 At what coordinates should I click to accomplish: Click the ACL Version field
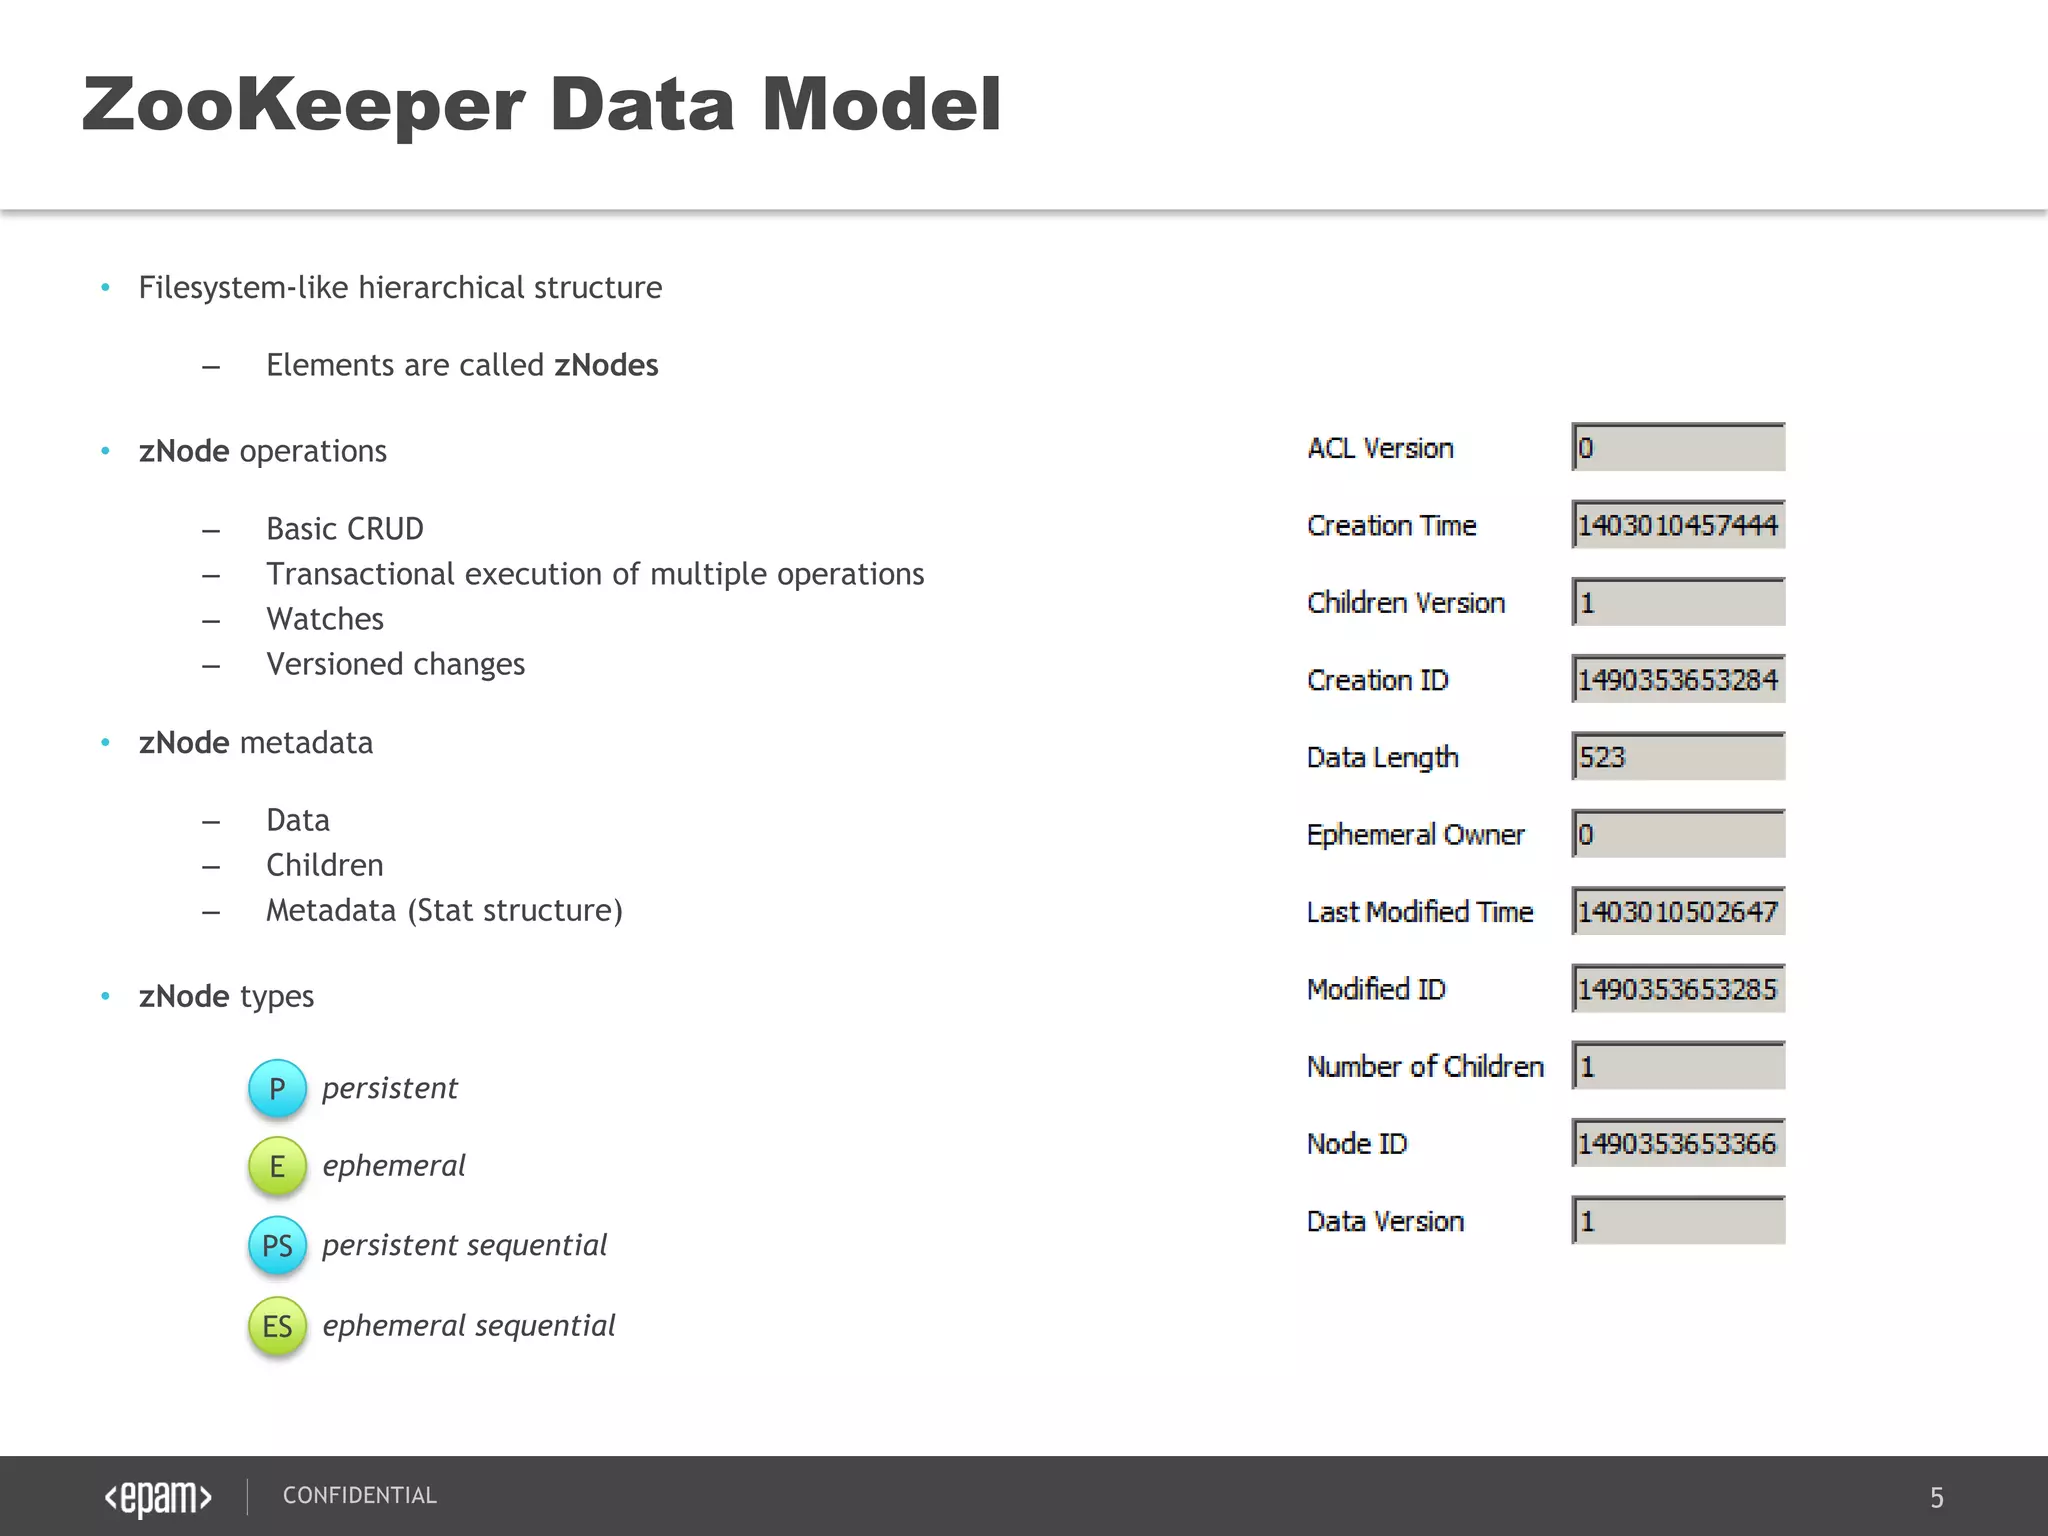(x=1678, y=448)
